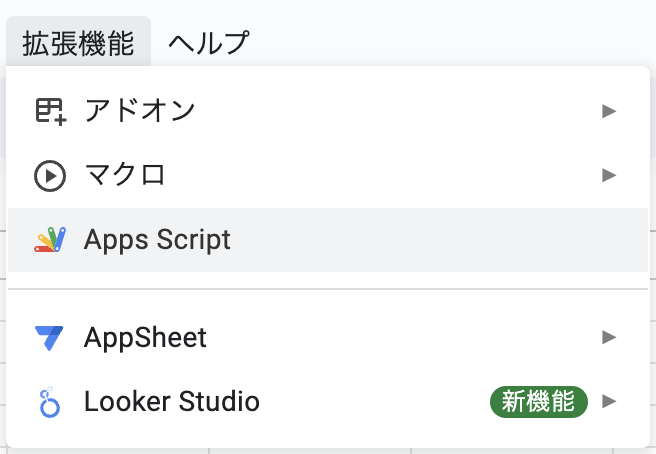
Task: Open Apps Script from the menu
Action: 328,240
